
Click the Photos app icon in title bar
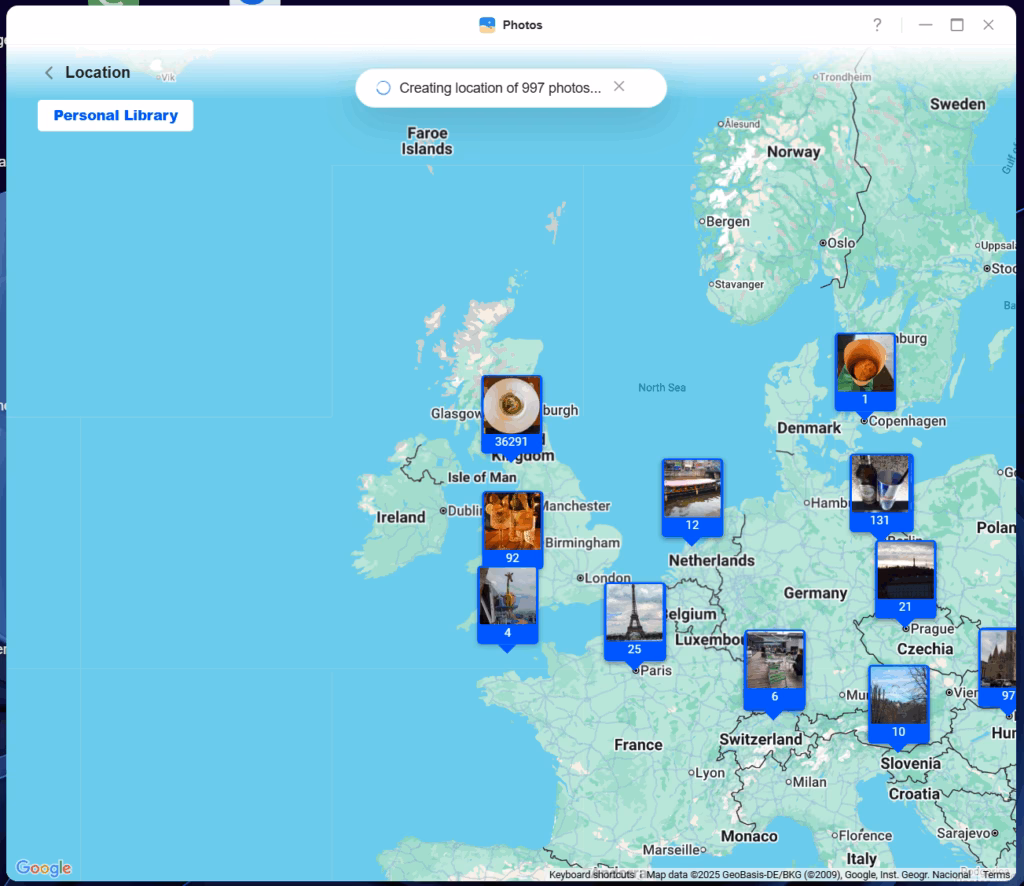click(487, 25)
